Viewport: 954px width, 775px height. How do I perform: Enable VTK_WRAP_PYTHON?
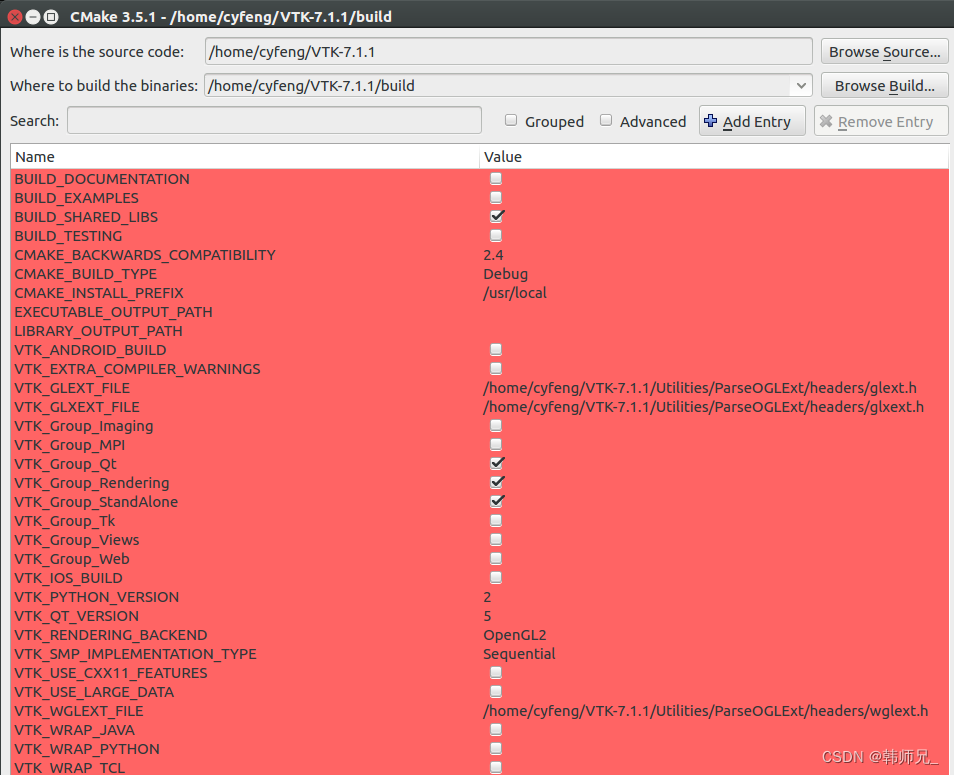click(x=496, y=748)
